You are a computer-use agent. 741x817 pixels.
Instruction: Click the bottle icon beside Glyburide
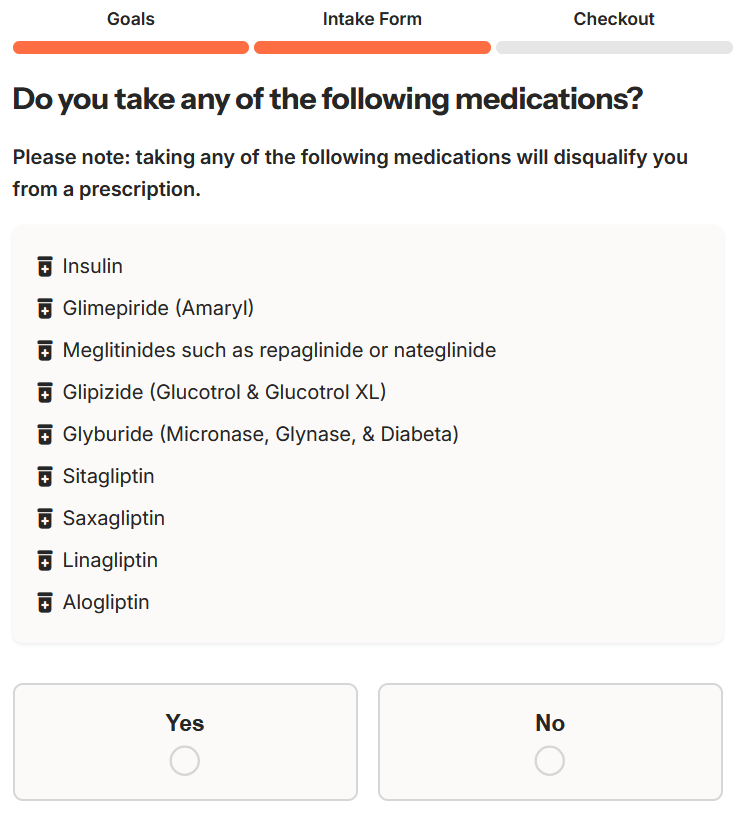point(44,435)
